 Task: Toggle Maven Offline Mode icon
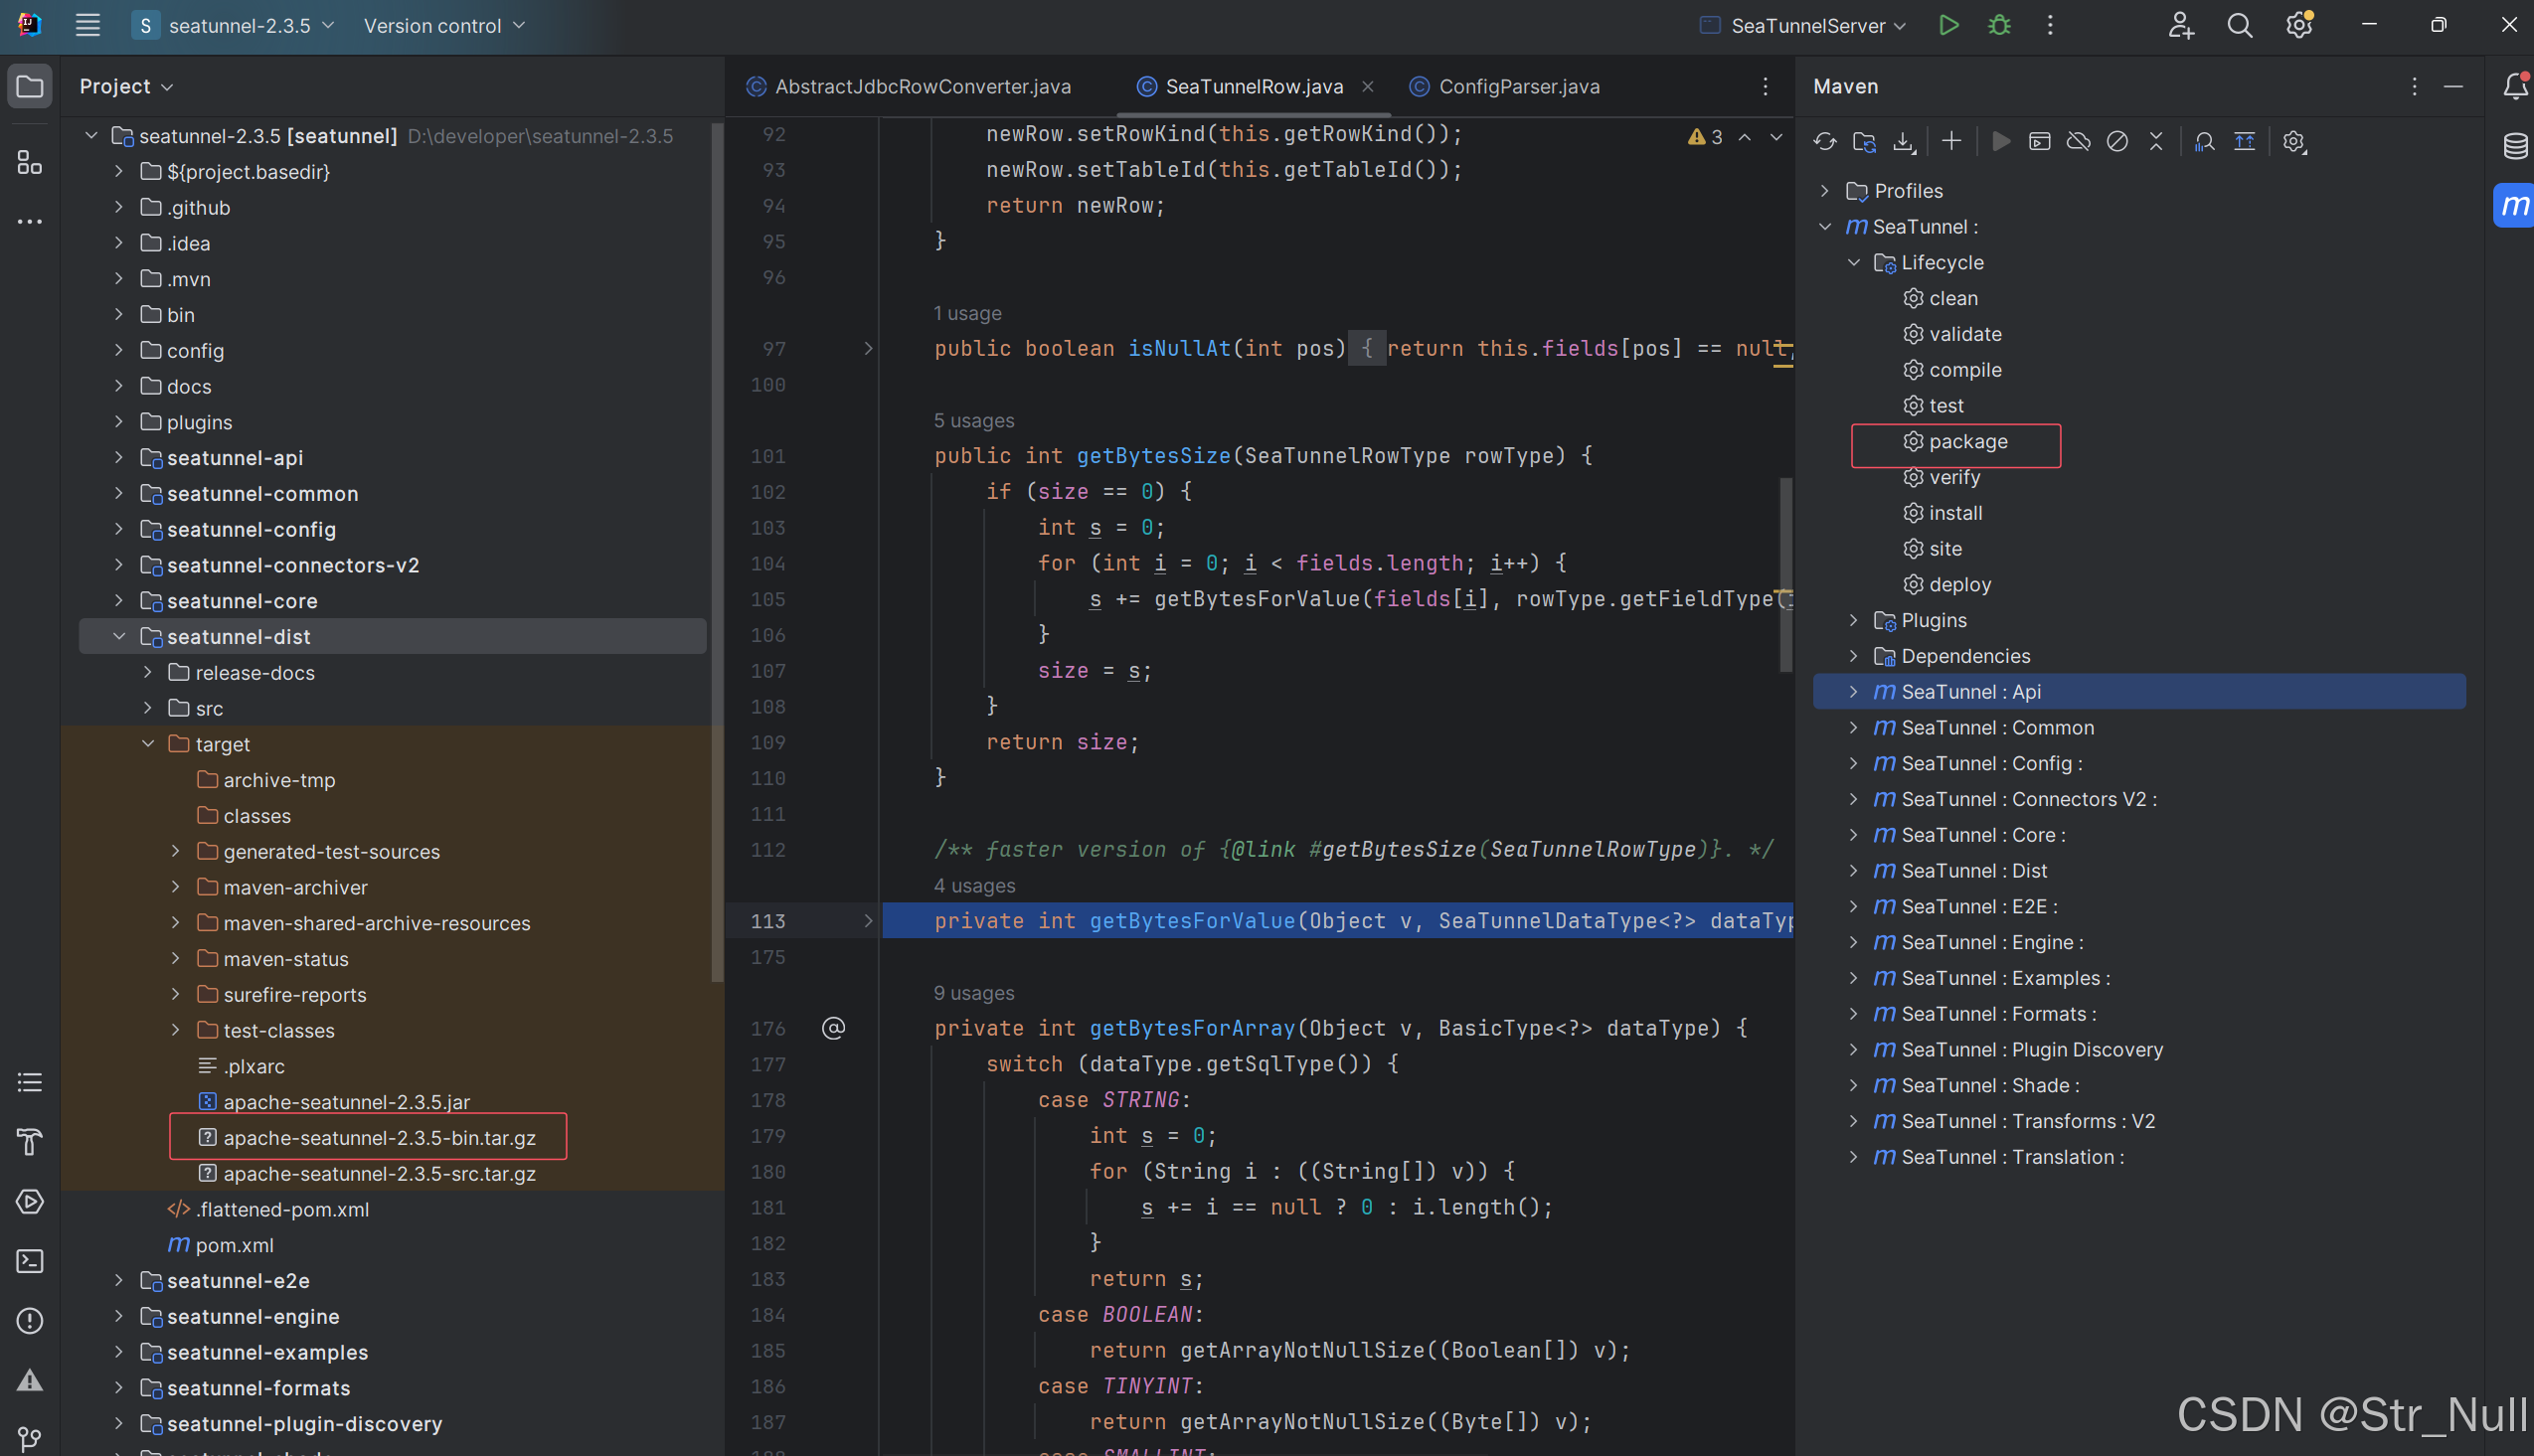[x=2078, y=141]
